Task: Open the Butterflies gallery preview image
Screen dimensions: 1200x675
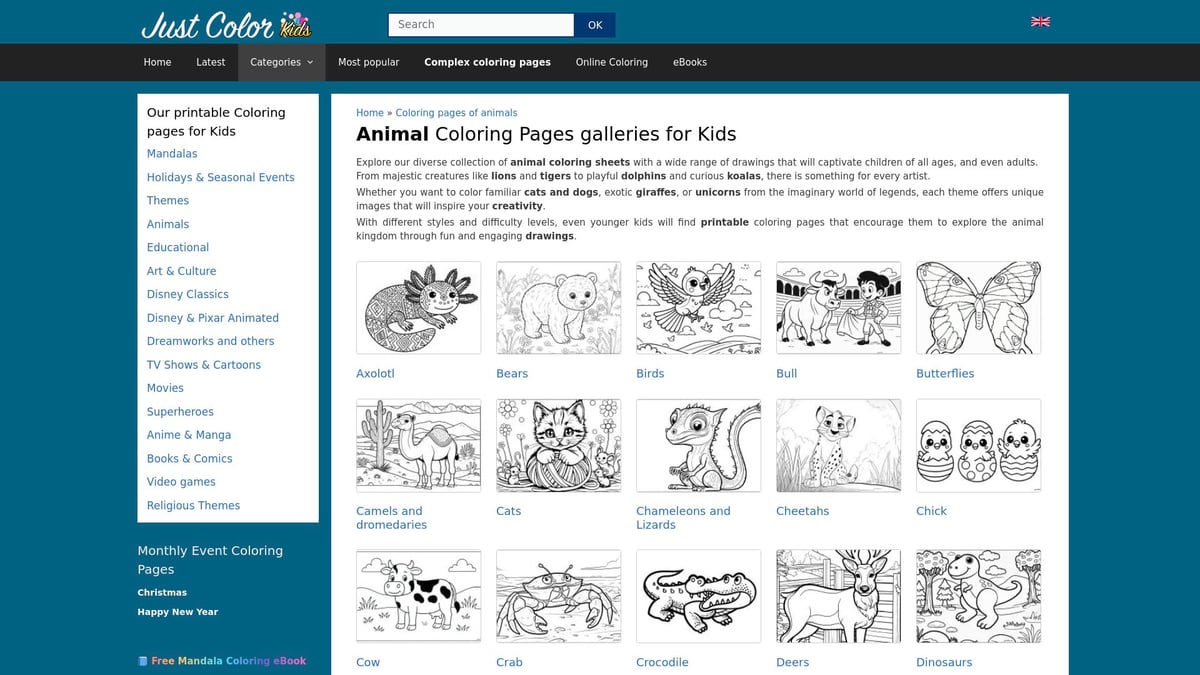Action: pos(978,307)
